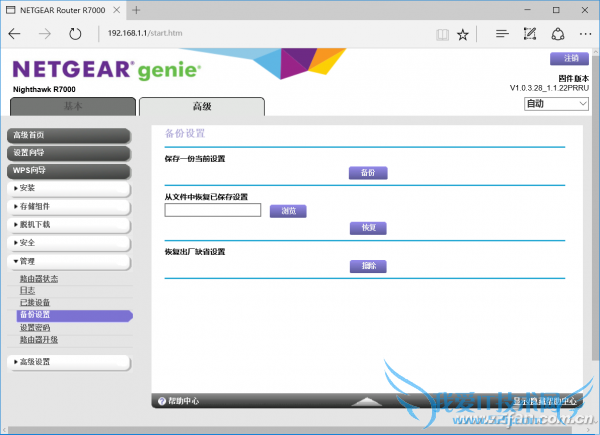Viewport: 600px width, 435px height.
Task: Click the vertical page scrollbar
Action: coord(595,207)
